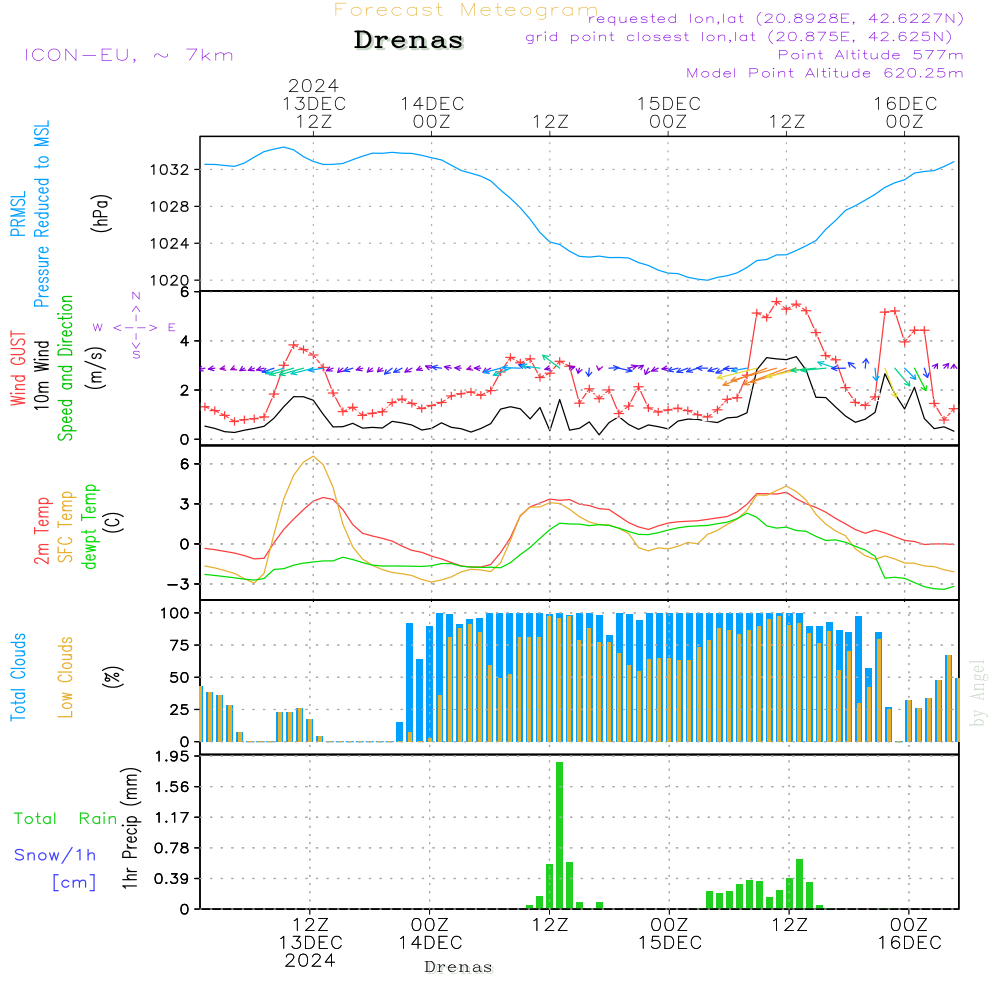Click the 1020 pressure axis value

click(x=170, y=280)
